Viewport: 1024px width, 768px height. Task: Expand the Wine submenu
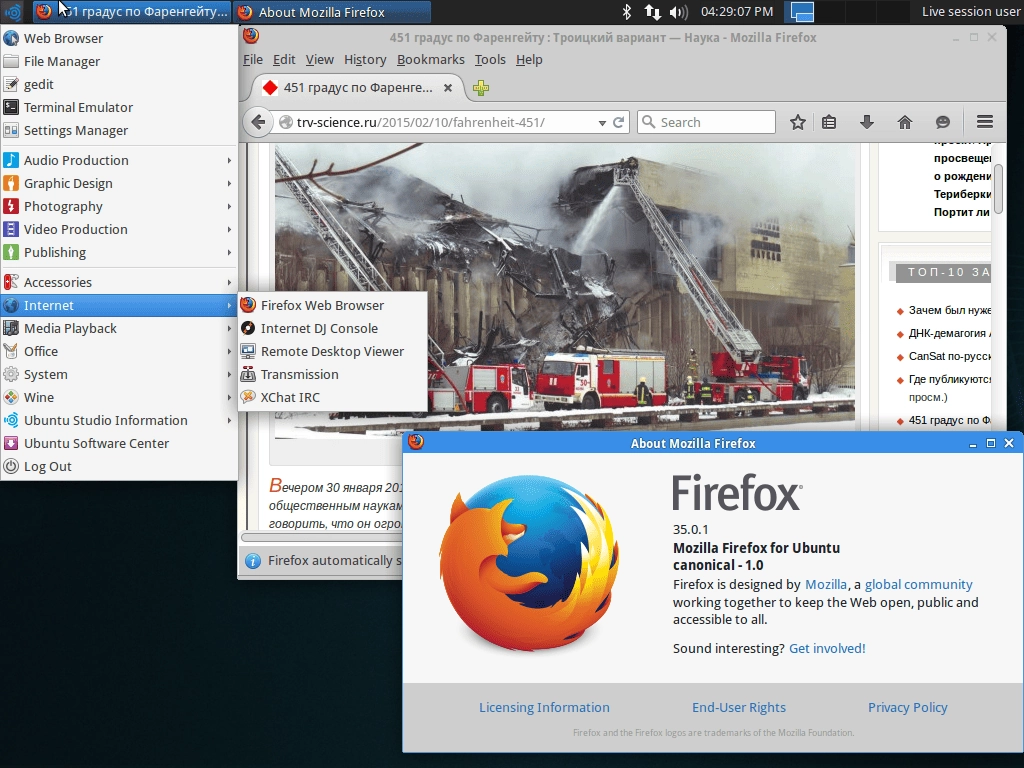pos(119,397)
